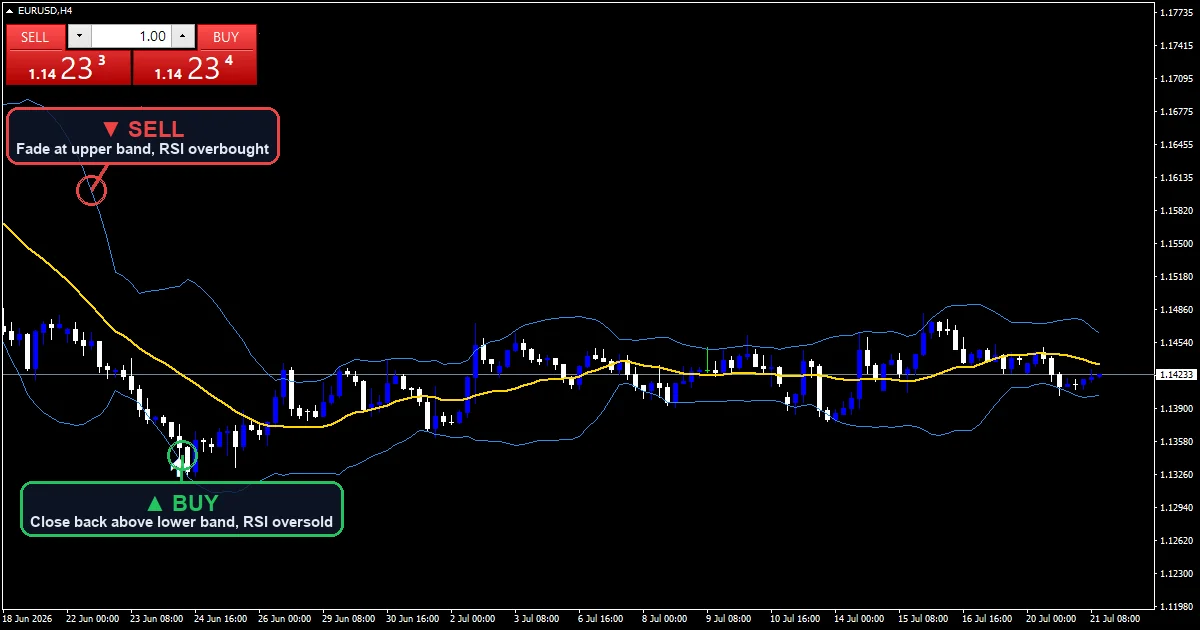
Task: Click the 6 Jul 16:00 time axis label
Action: [603, 619]
